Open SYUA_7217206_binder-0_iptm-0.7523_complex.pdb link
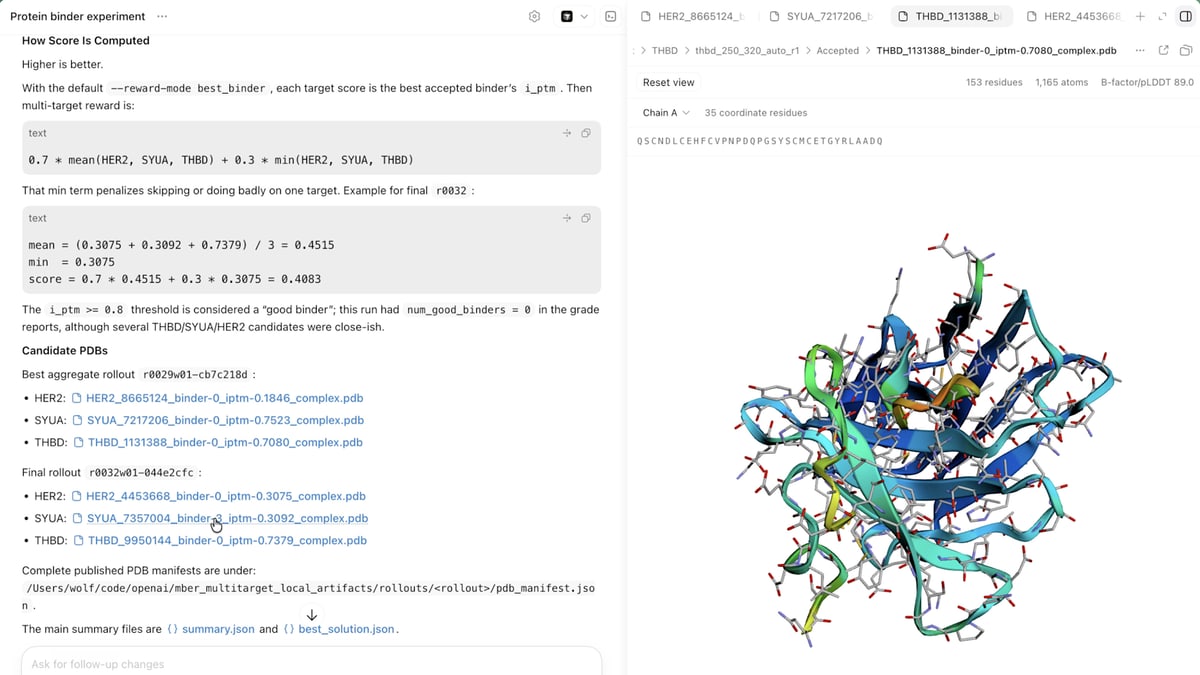1200x675 pixels. coord(225,420)
